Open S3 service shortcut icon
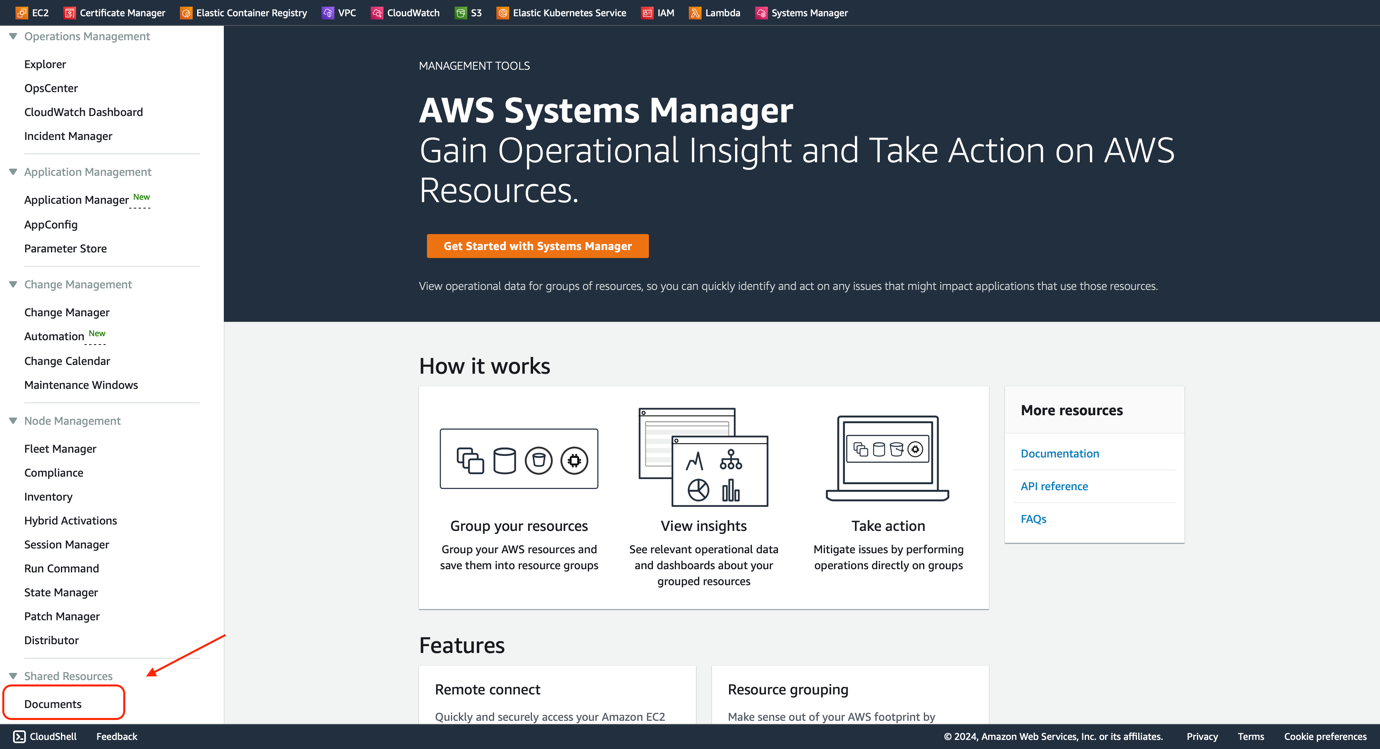 461,13
